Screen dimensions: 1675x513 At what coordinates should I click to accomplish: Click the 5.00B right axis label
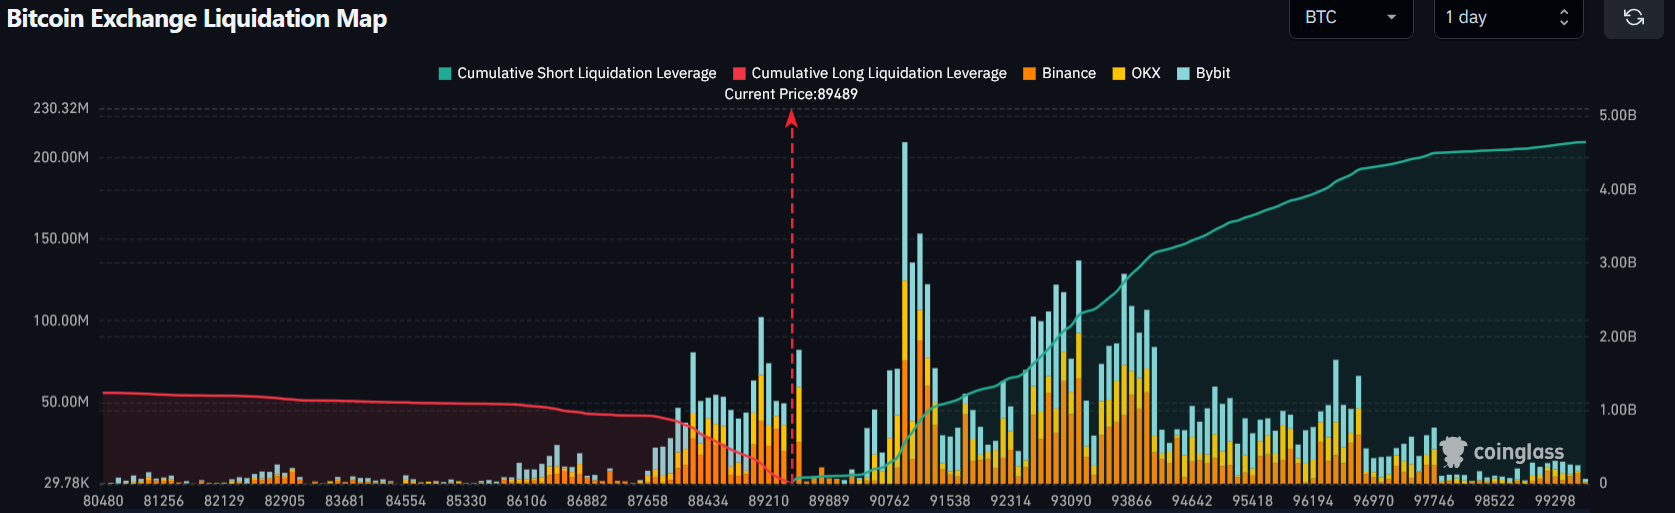pos(1618,115)
